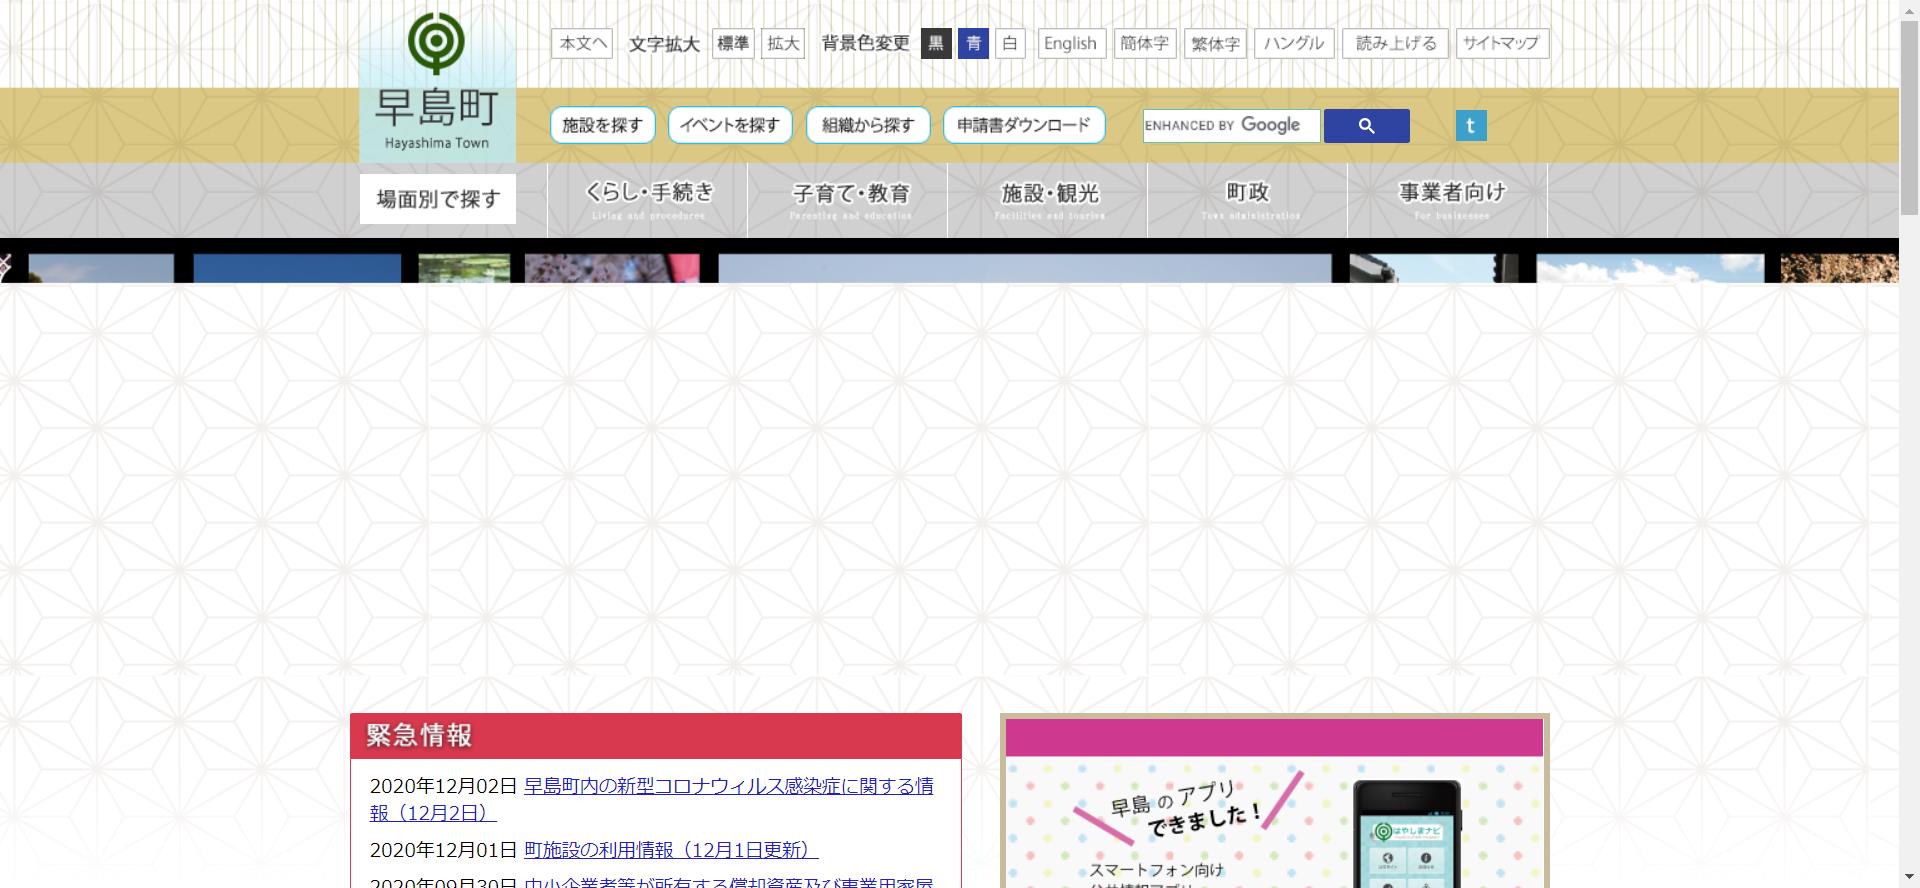Select the blue background color option

pos(973,43)
